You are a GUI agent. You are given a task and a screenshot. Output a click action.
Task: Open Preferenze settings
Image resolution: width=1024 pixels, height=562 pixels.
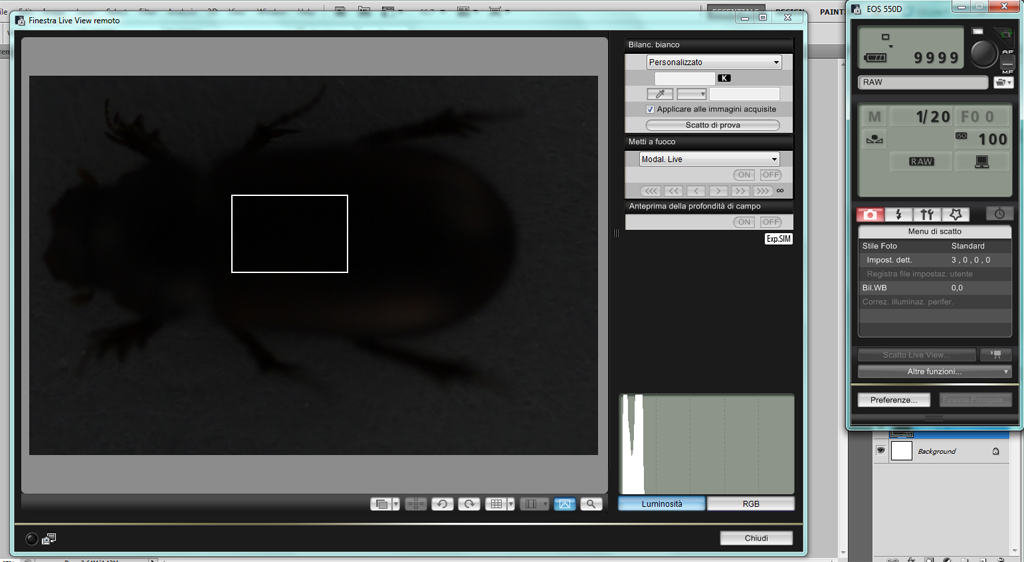pyautogui.click(x=893, y=400)
